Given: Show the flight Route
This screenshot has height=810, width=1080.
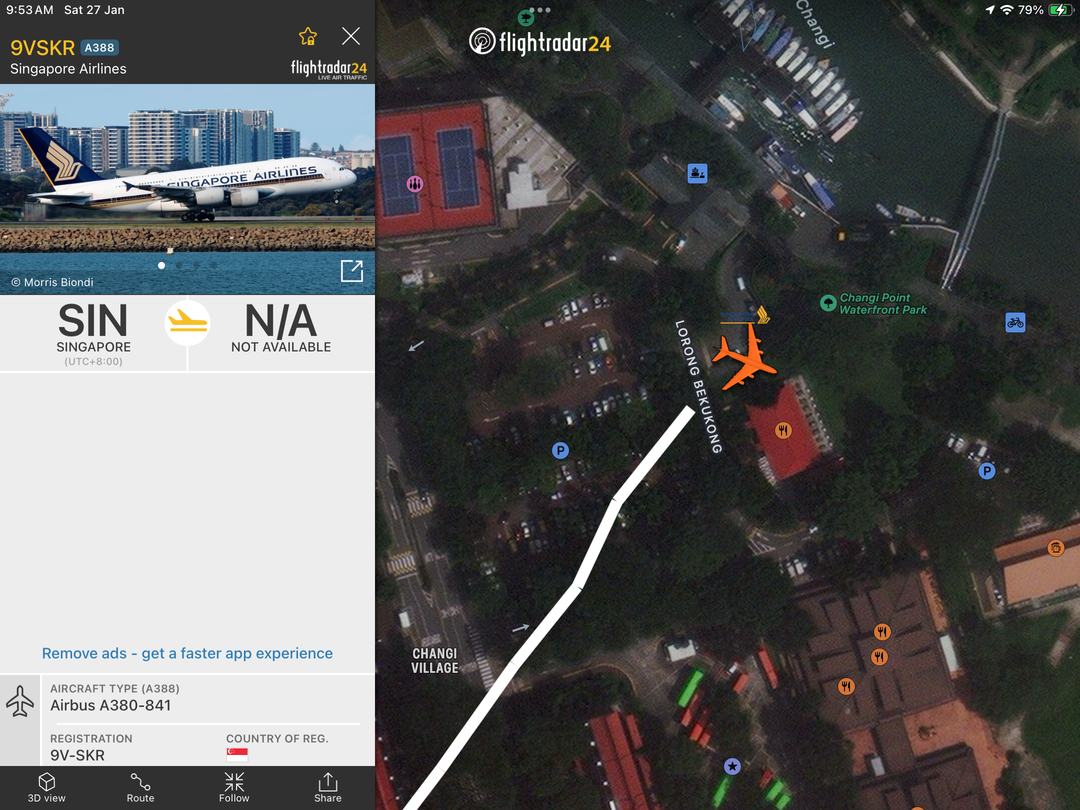Looking at the screenshot, I should [x=141, y=787].
